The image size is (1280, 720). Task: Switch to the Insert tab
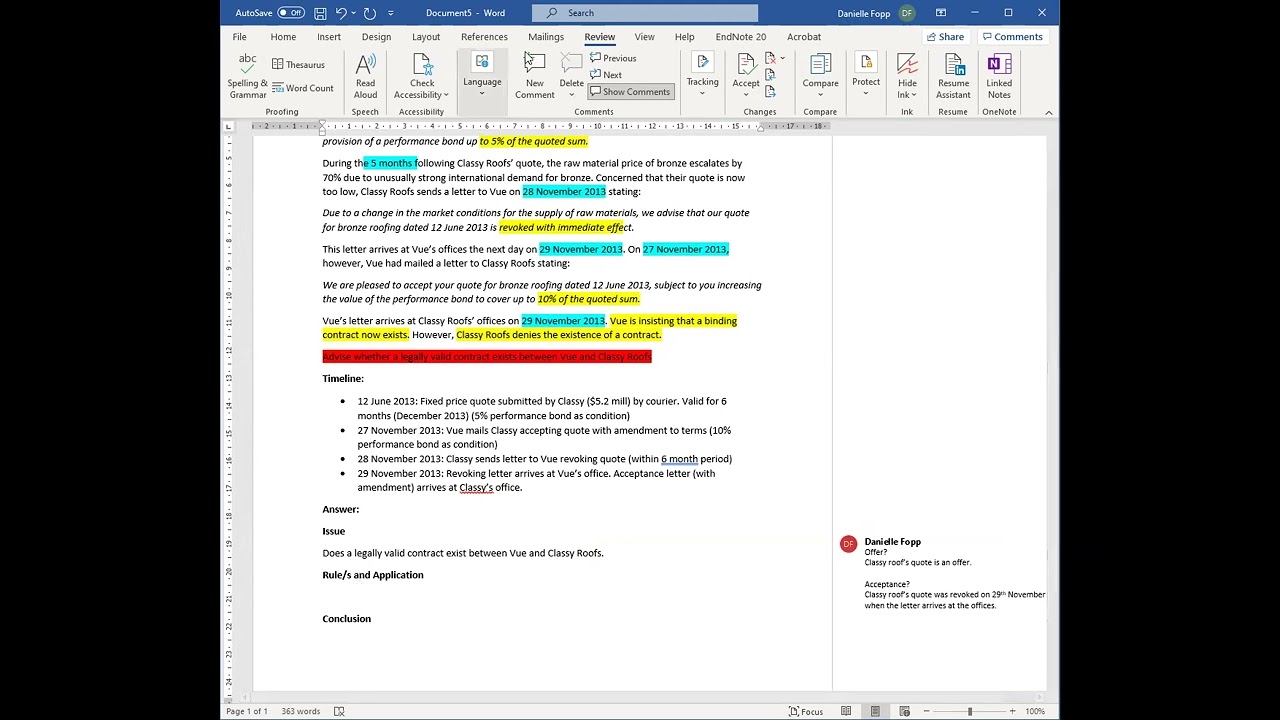pyautogui.click(x=329, y=37)
